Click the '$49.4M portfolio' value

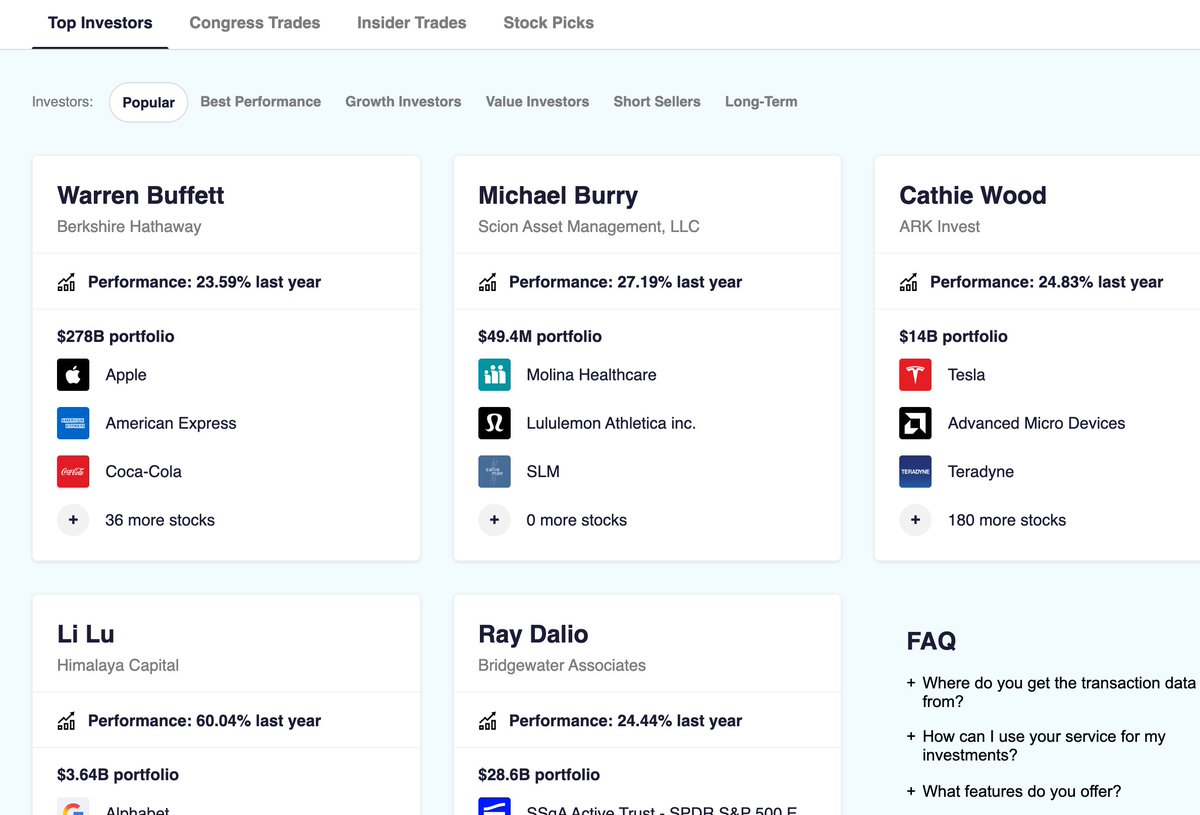[x=540, y=337]
